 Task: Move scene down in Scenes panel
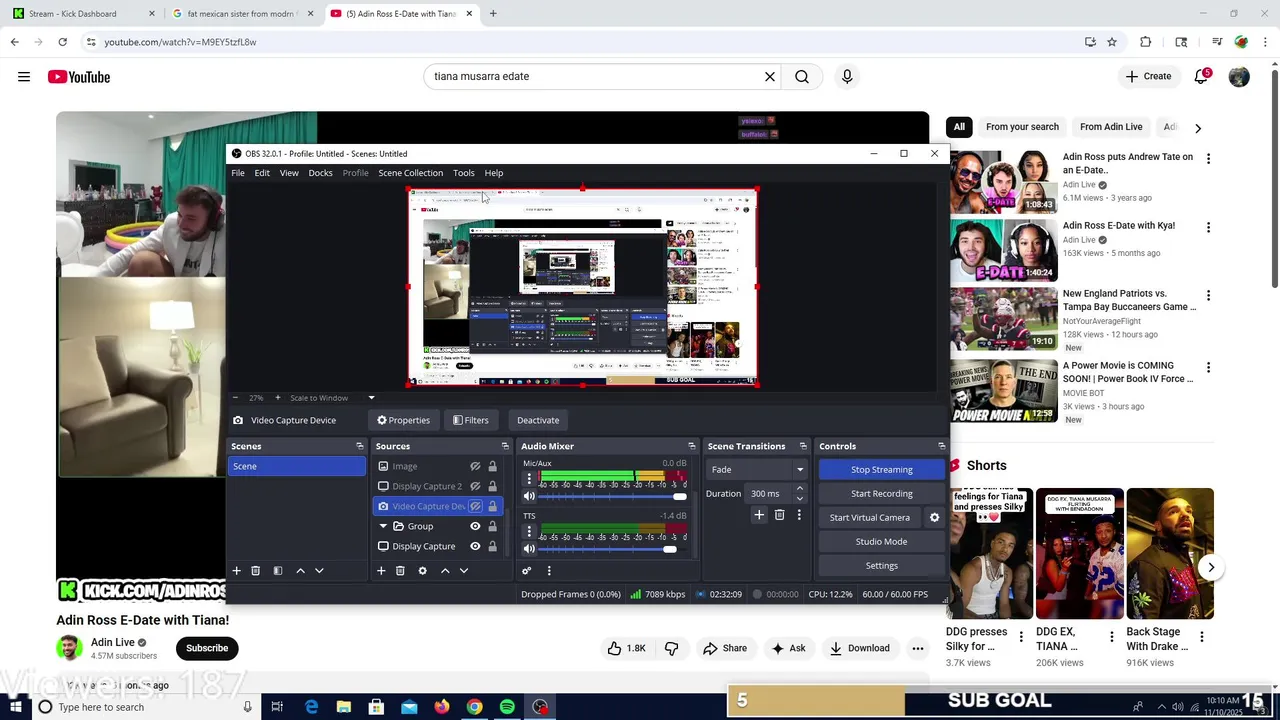tap(319, 570)
